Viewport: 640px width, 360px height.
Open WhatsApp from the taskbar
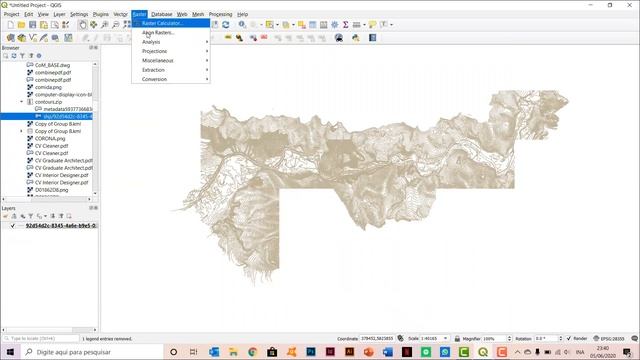(x=445, y=352)
